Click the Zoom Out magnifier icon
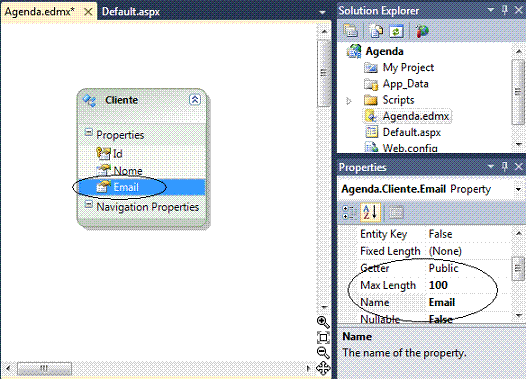Screen dimensions: 526x379 pos(323,353)
